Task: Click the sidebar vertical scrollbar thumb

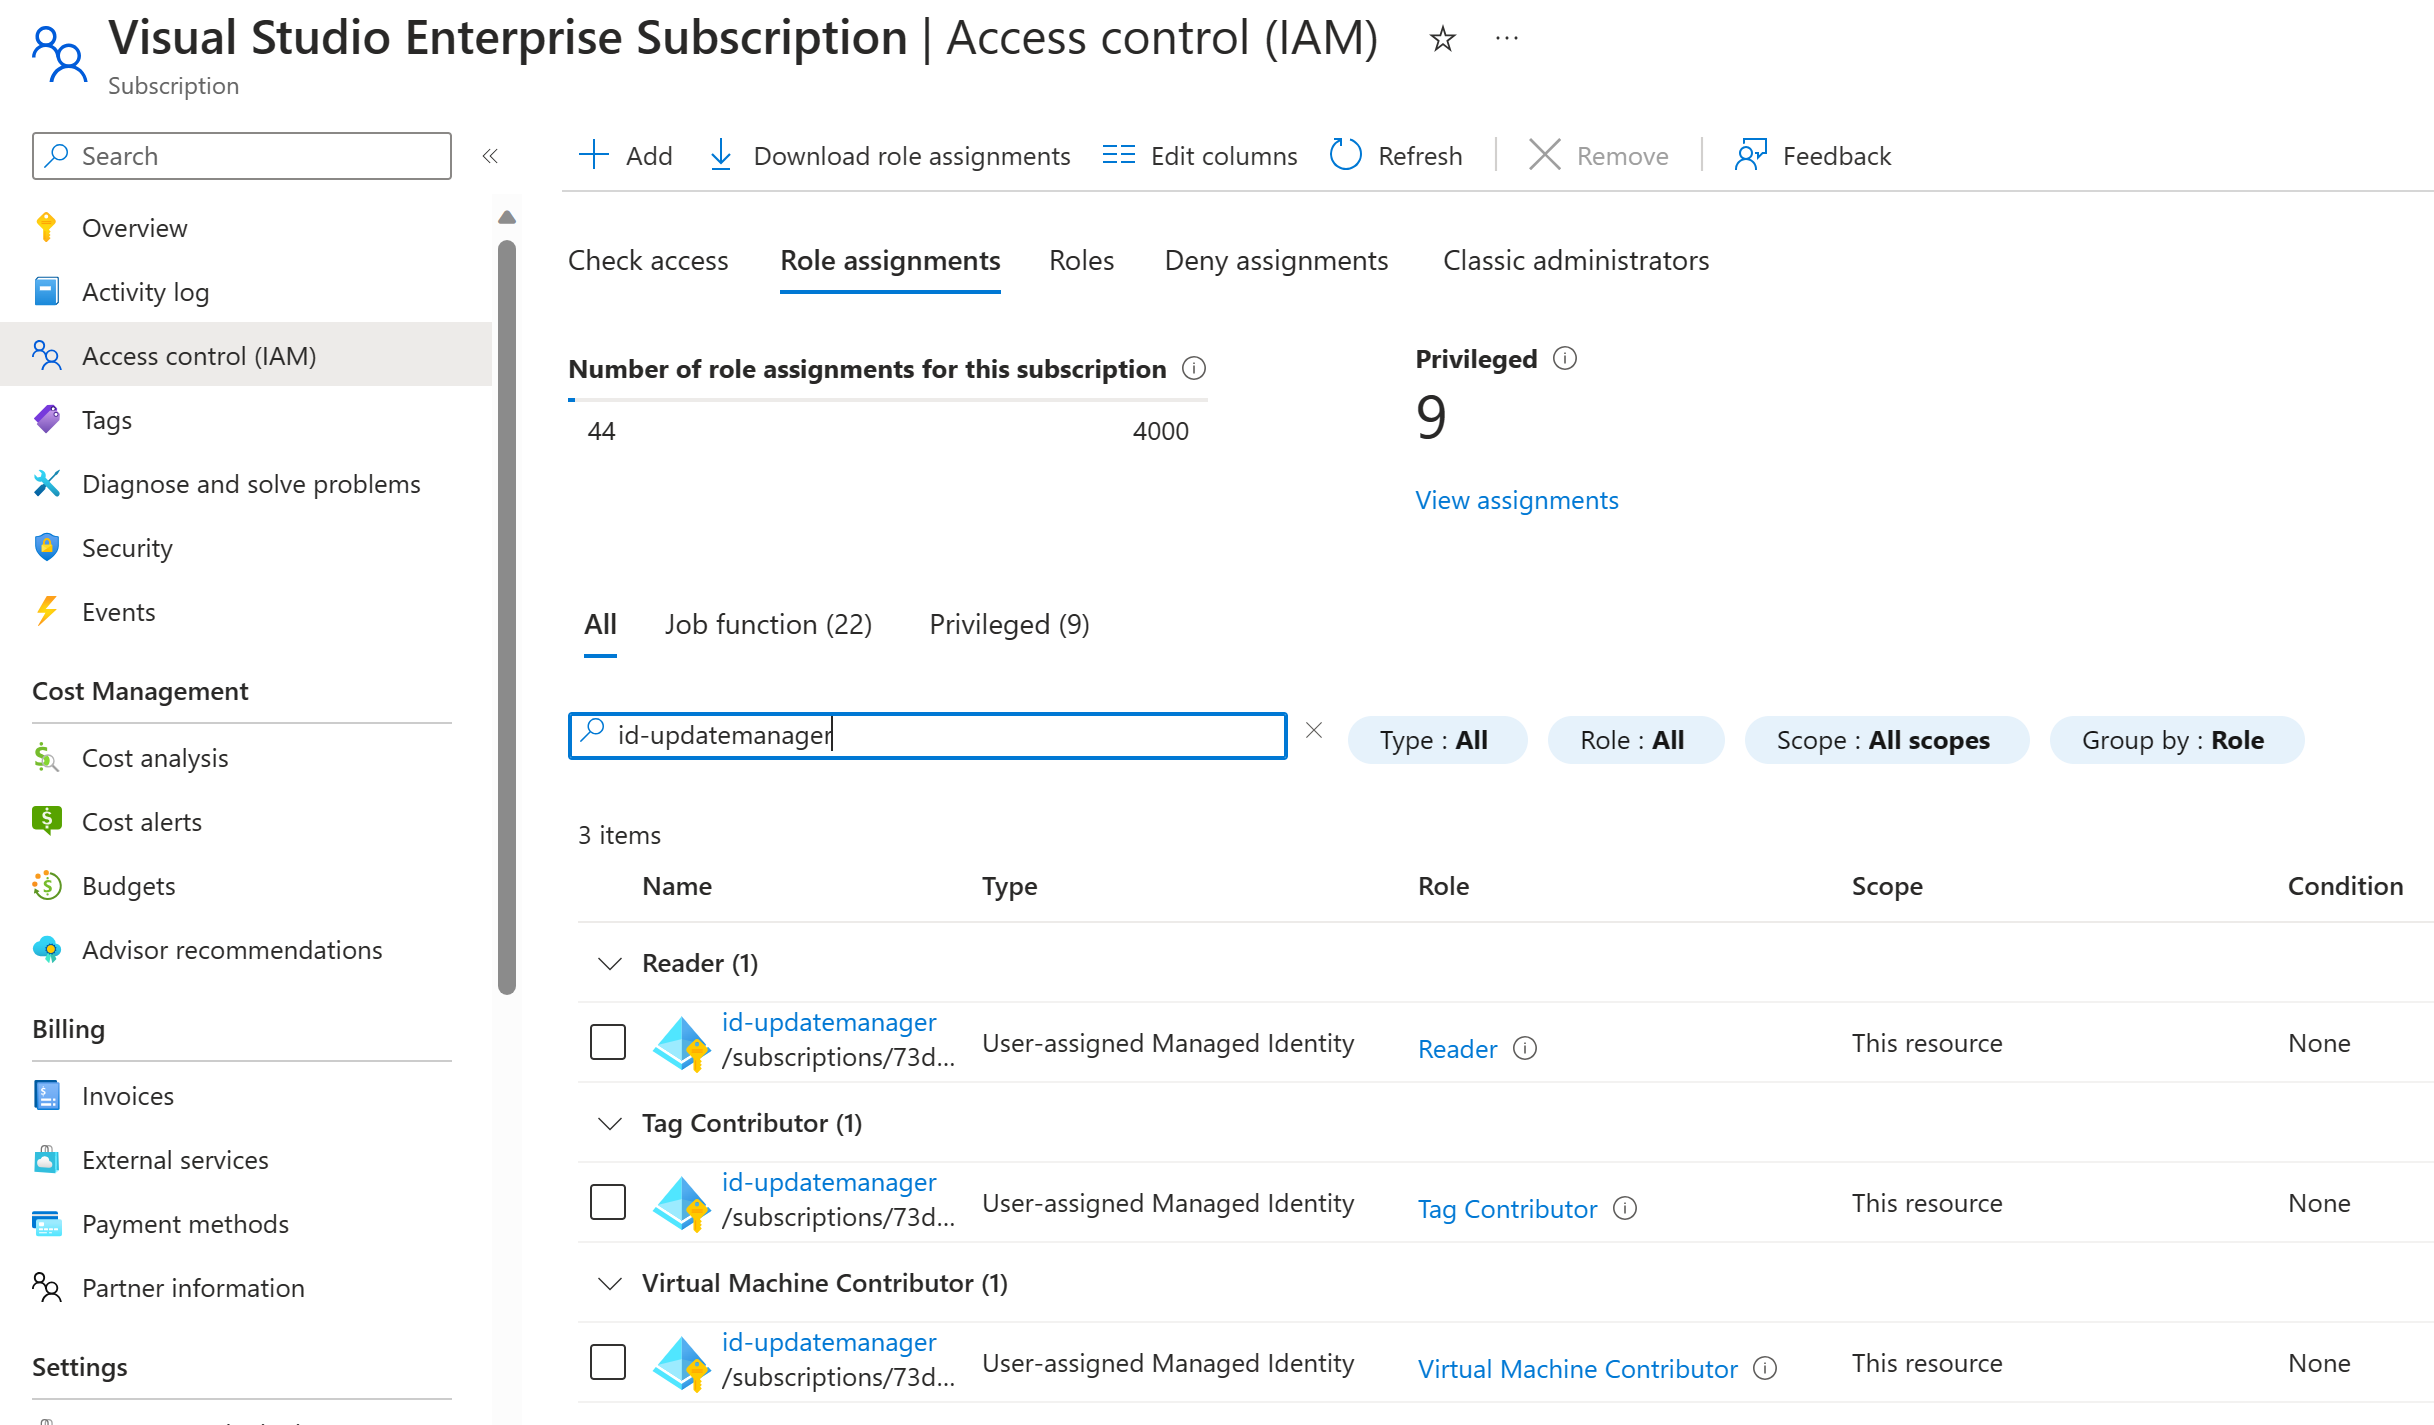Action: click(507, 616)
